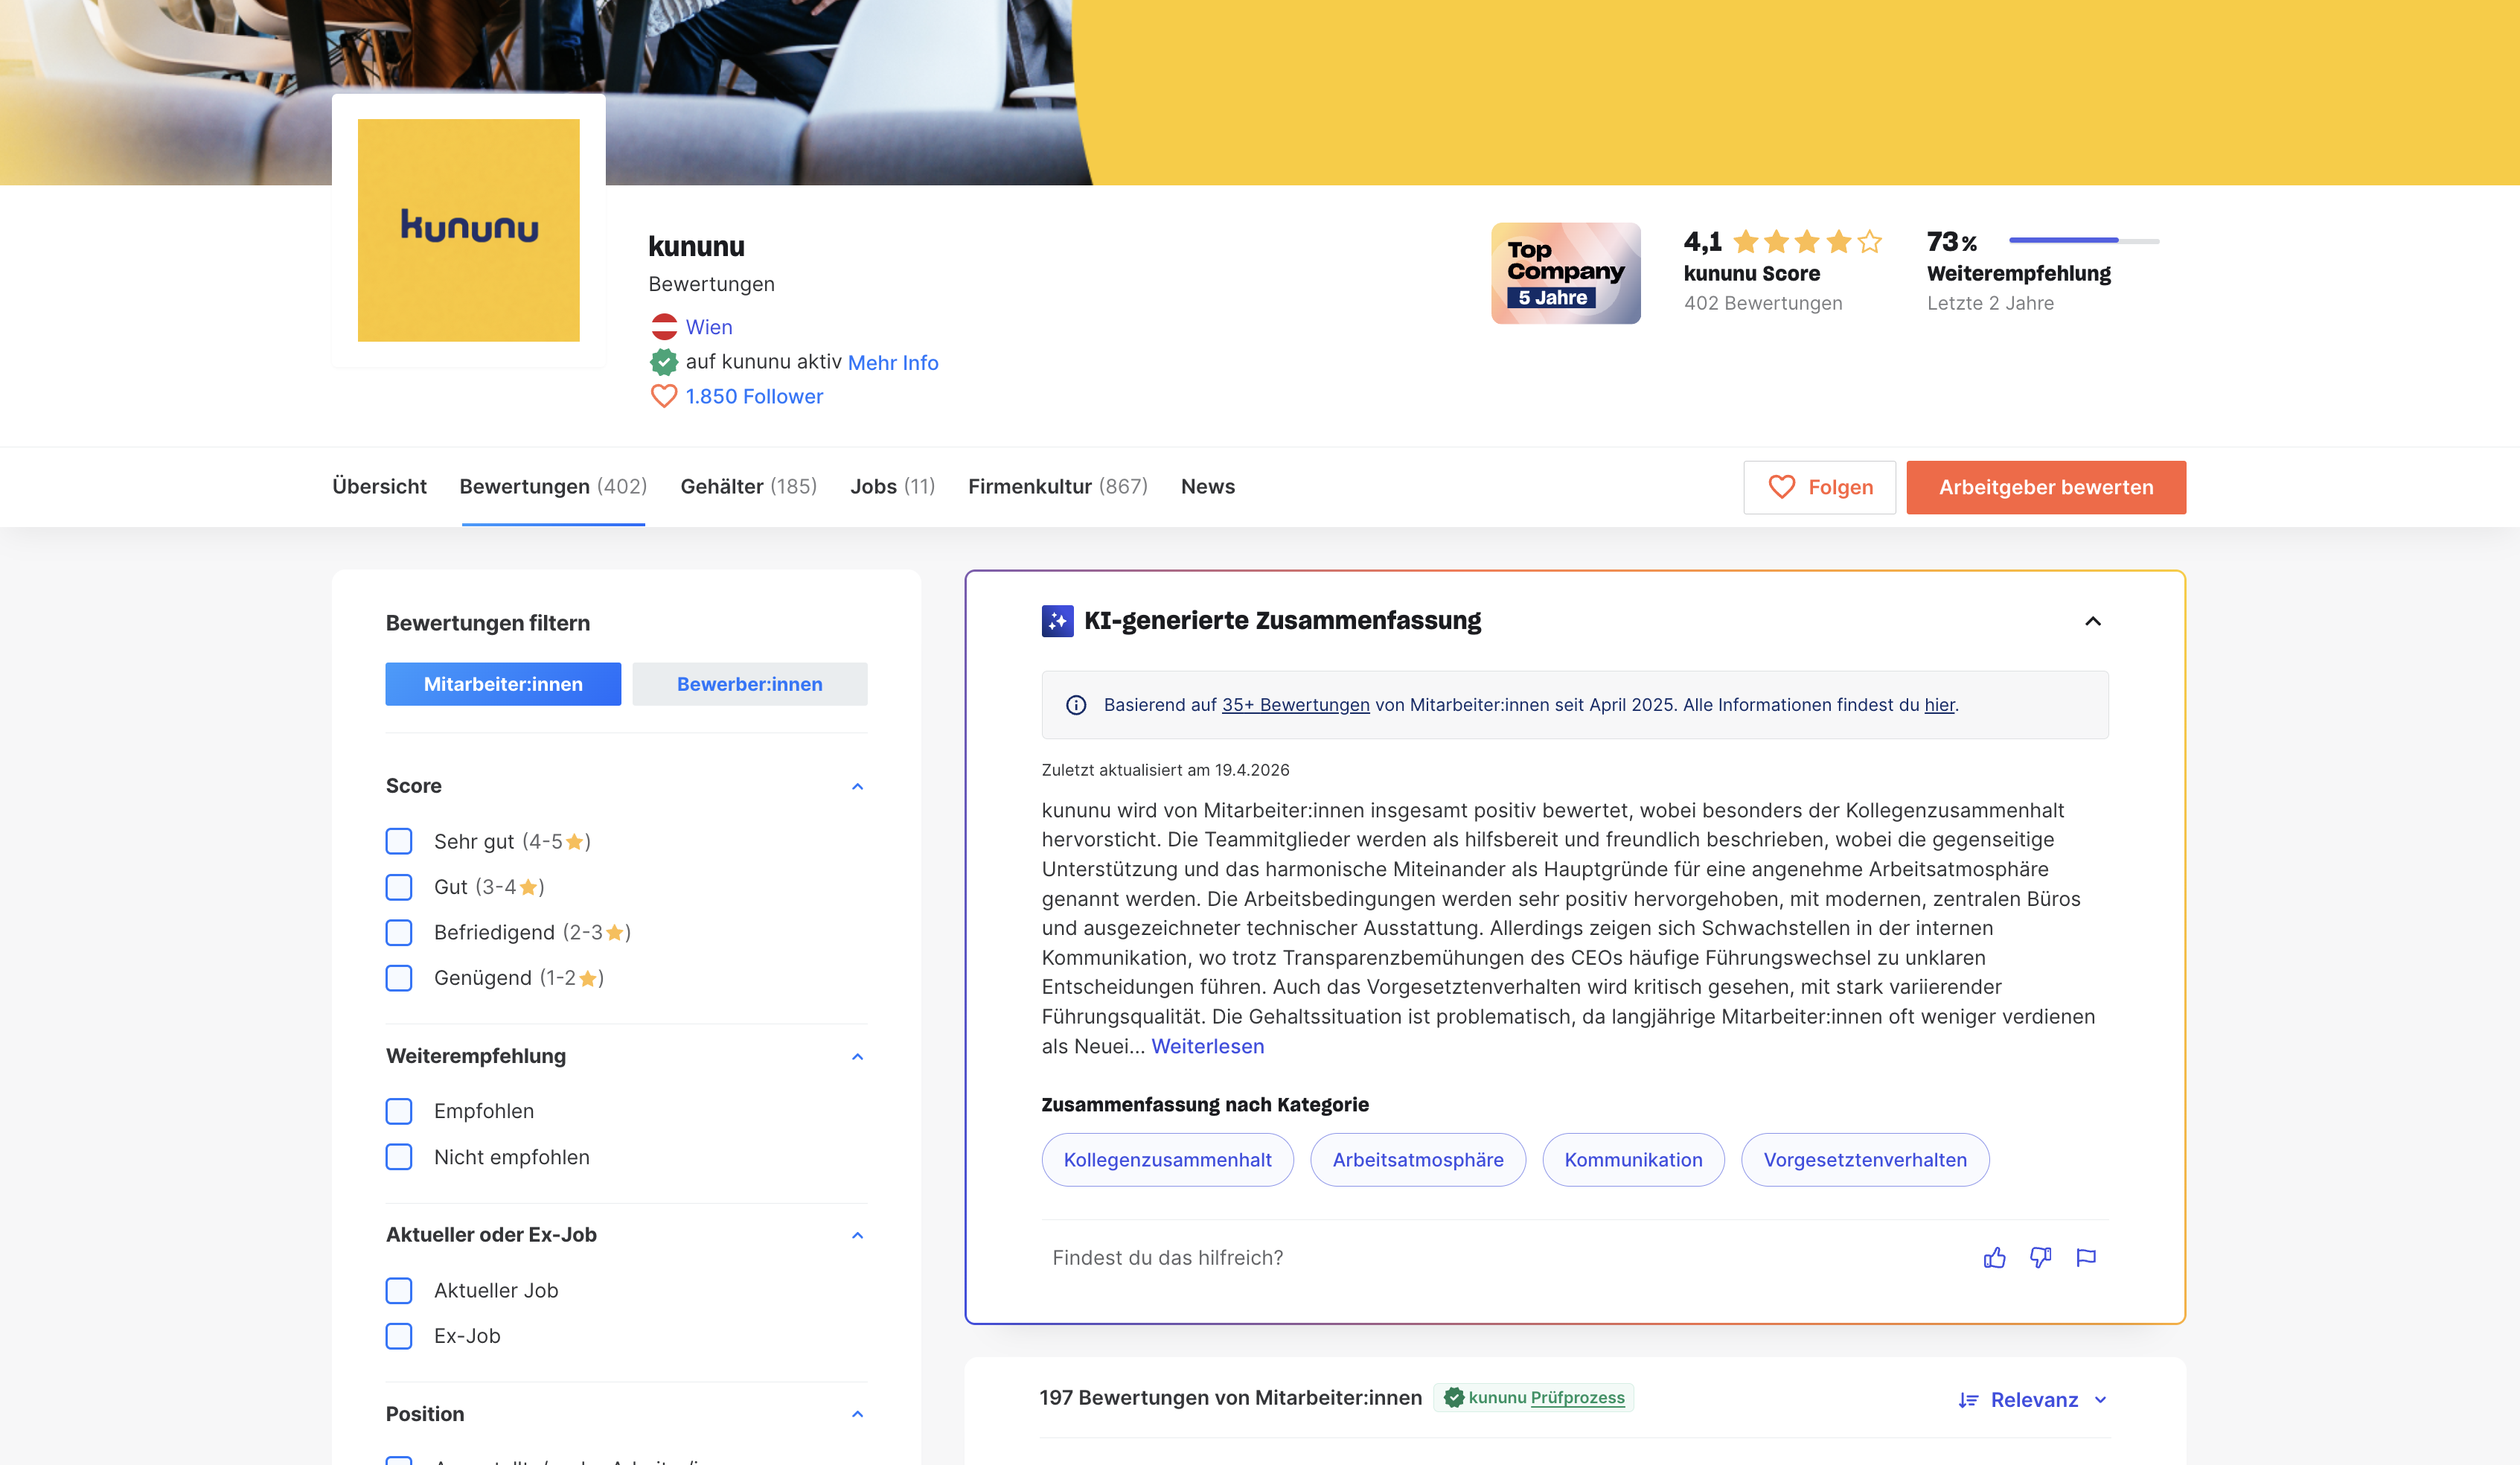The image size is (2520, 1465).
Task: Expand summary text via Weiterlesen
Action: click(1207, 1046)
